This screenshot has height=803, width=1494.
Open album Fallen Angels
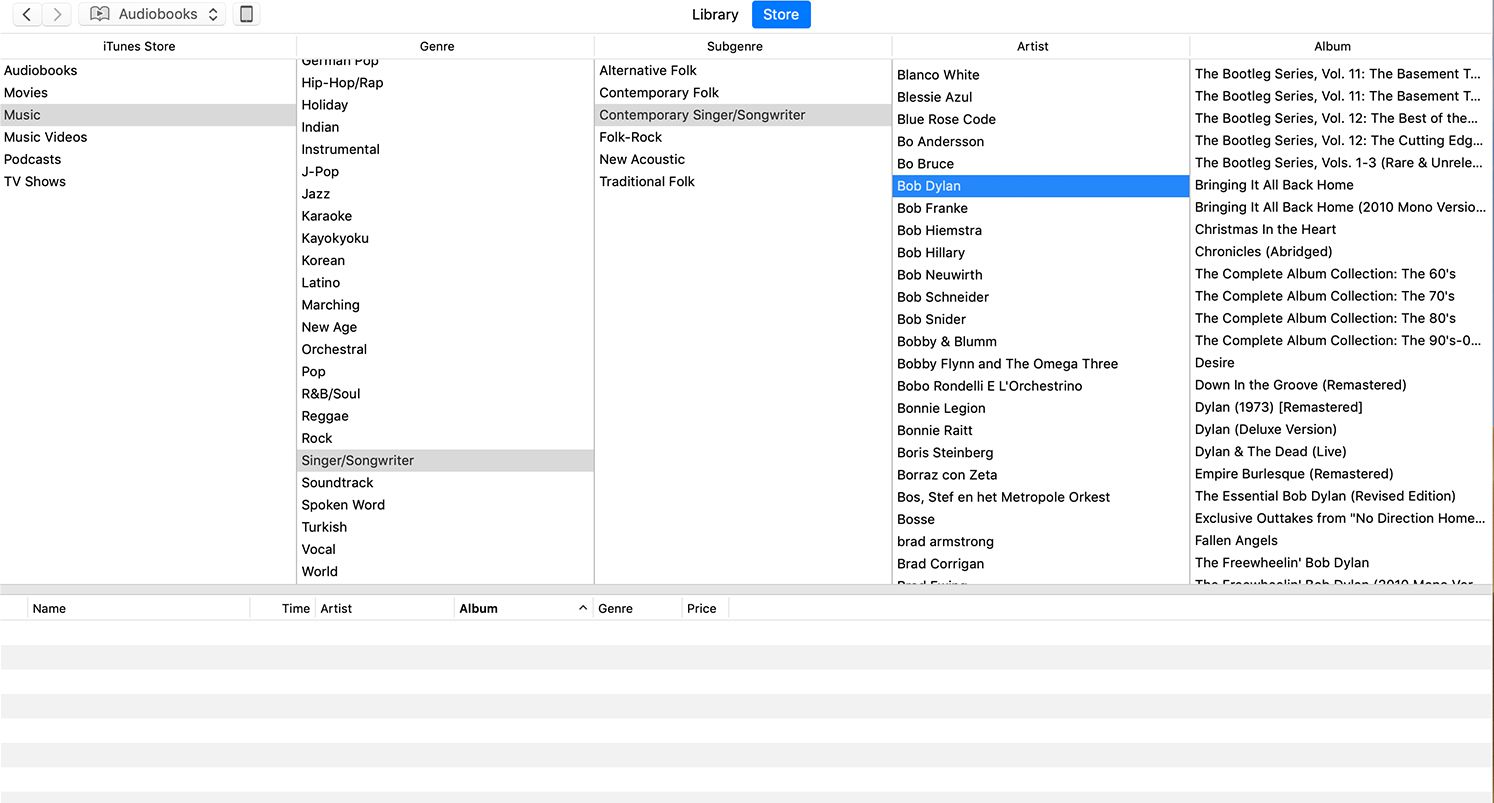[1339, 540]
